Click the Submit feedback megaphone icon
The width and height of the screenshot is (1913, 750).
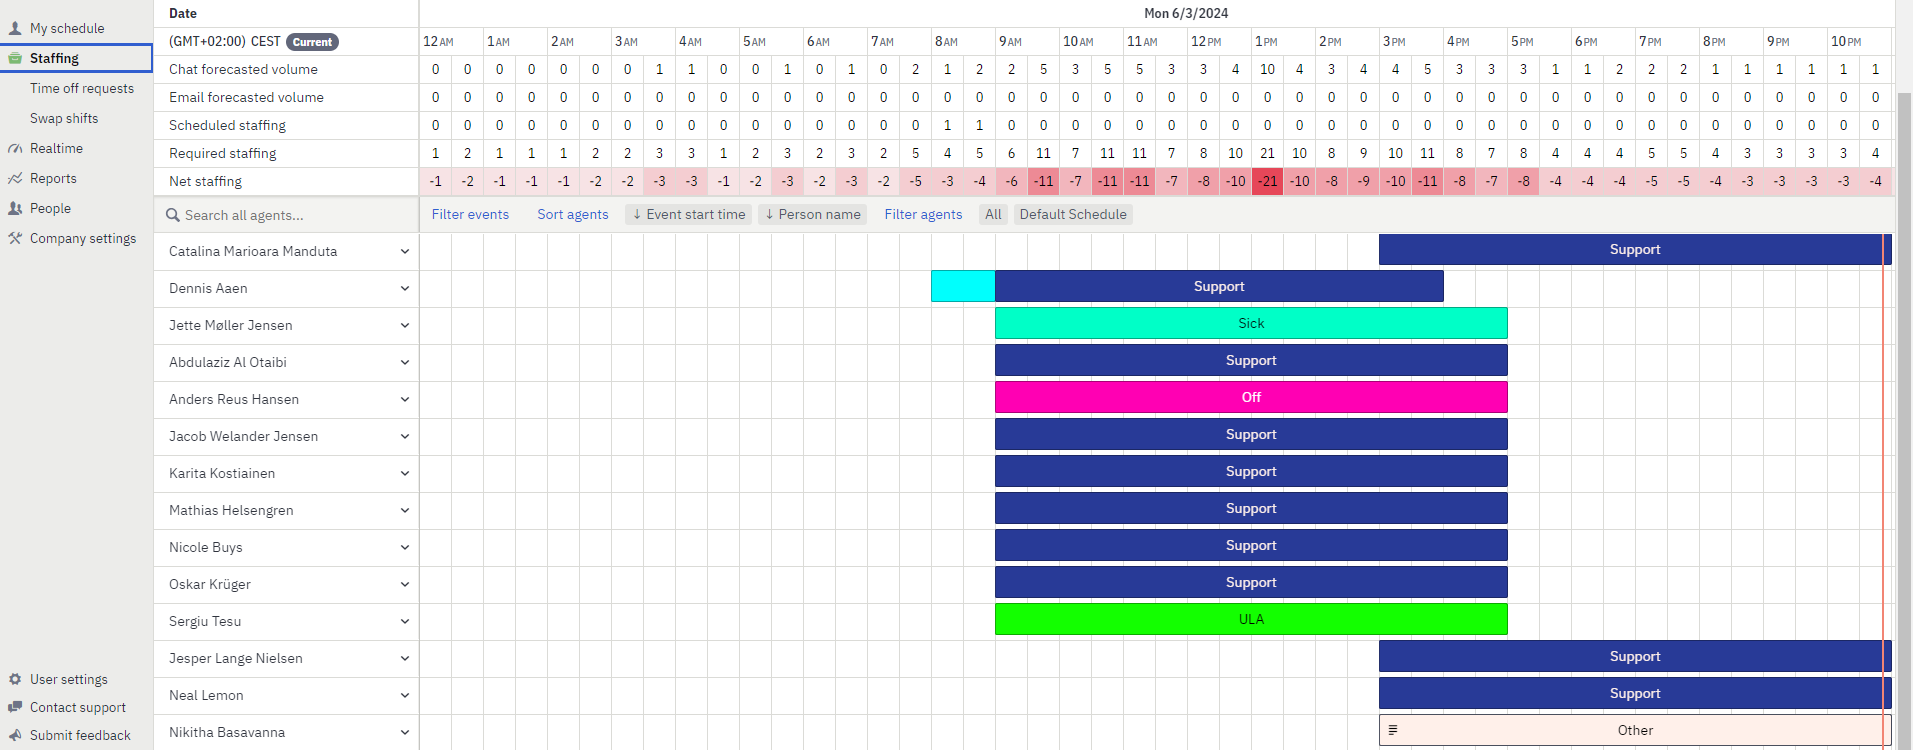click(x=15, y=736)
